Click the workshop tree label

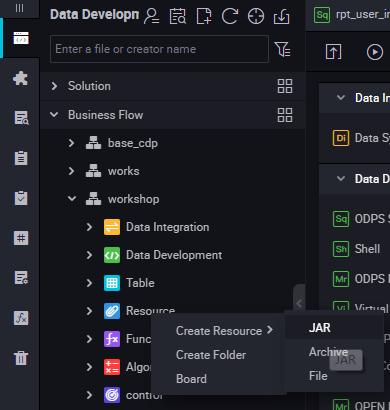134,199
